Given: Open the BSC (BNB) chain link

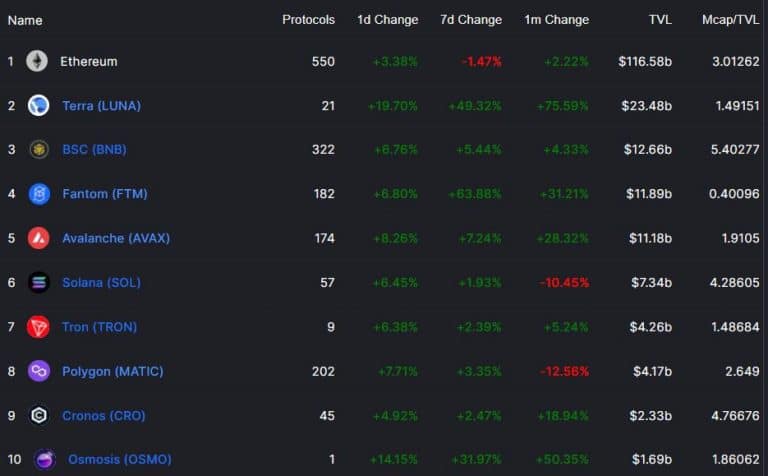Looking at the screenshot, I should point(95,149).
